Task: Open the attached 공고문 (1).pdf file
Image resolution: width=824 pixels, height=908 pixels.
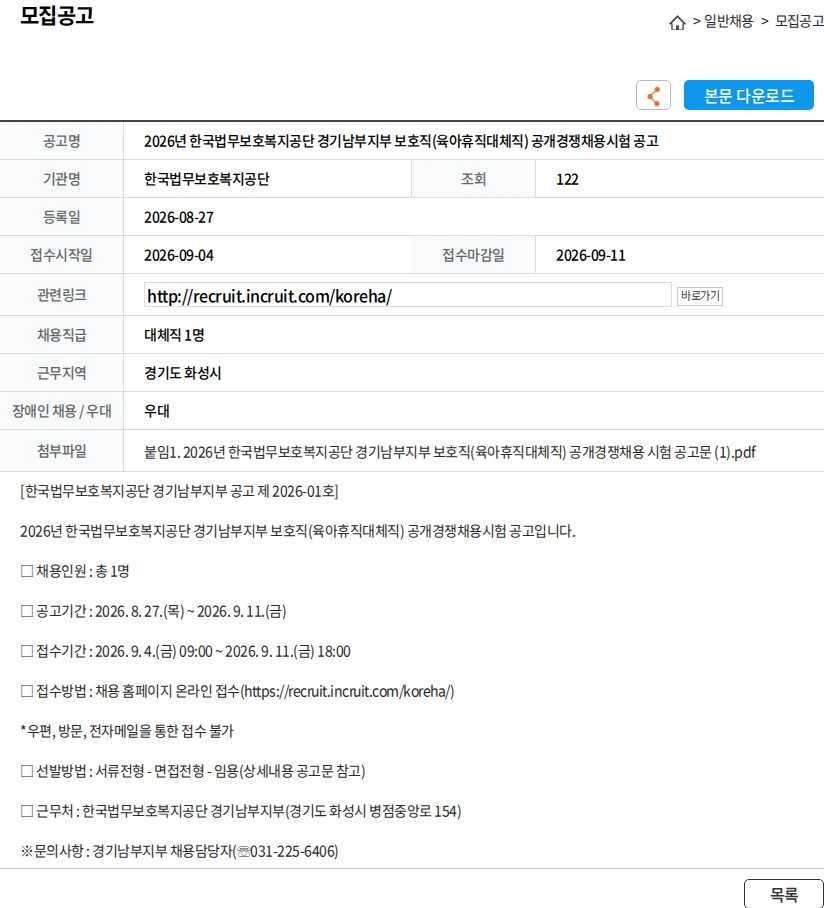Action: (449, 452)
